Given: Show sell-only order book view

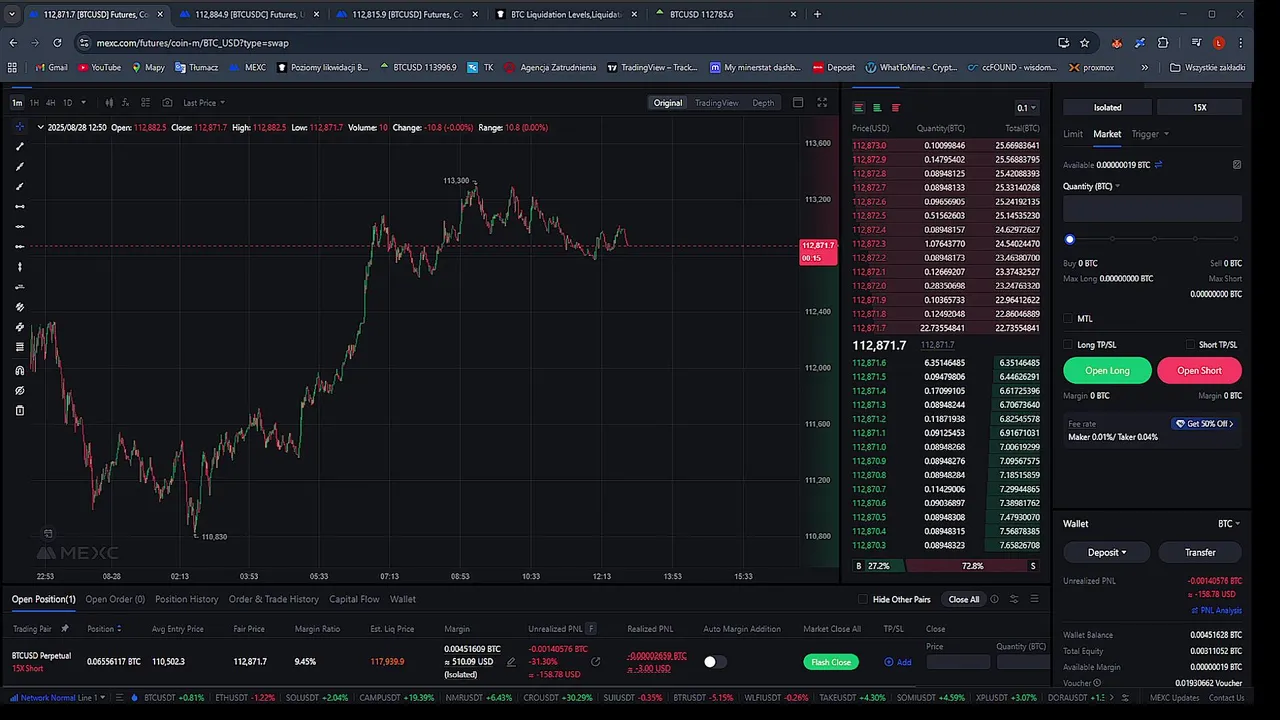Looking at the screenshot, I should 896,108.
